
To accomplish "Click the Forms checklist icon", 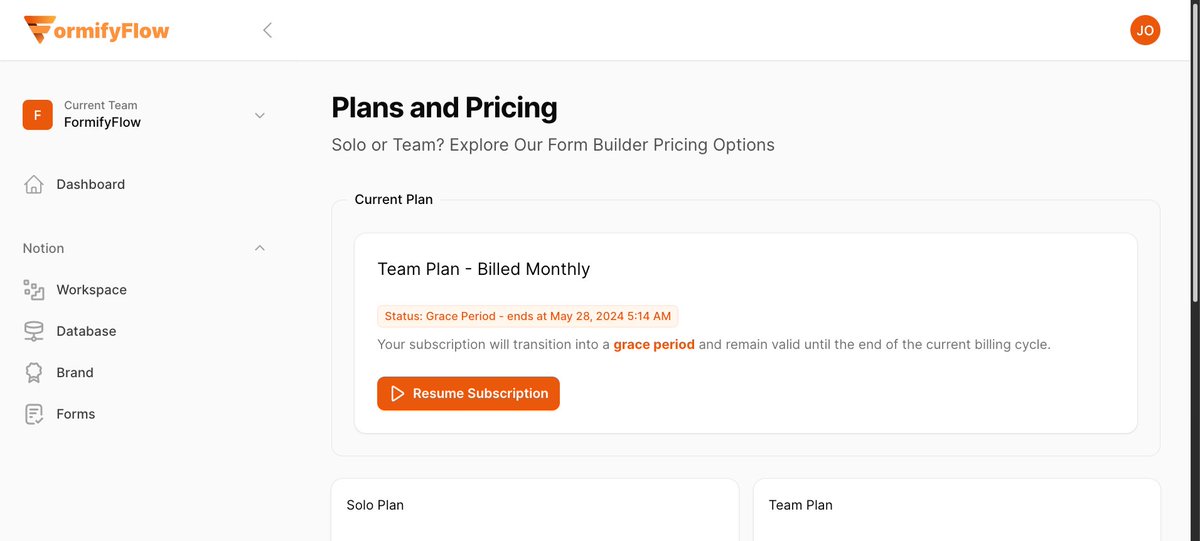I will point(34,414).
